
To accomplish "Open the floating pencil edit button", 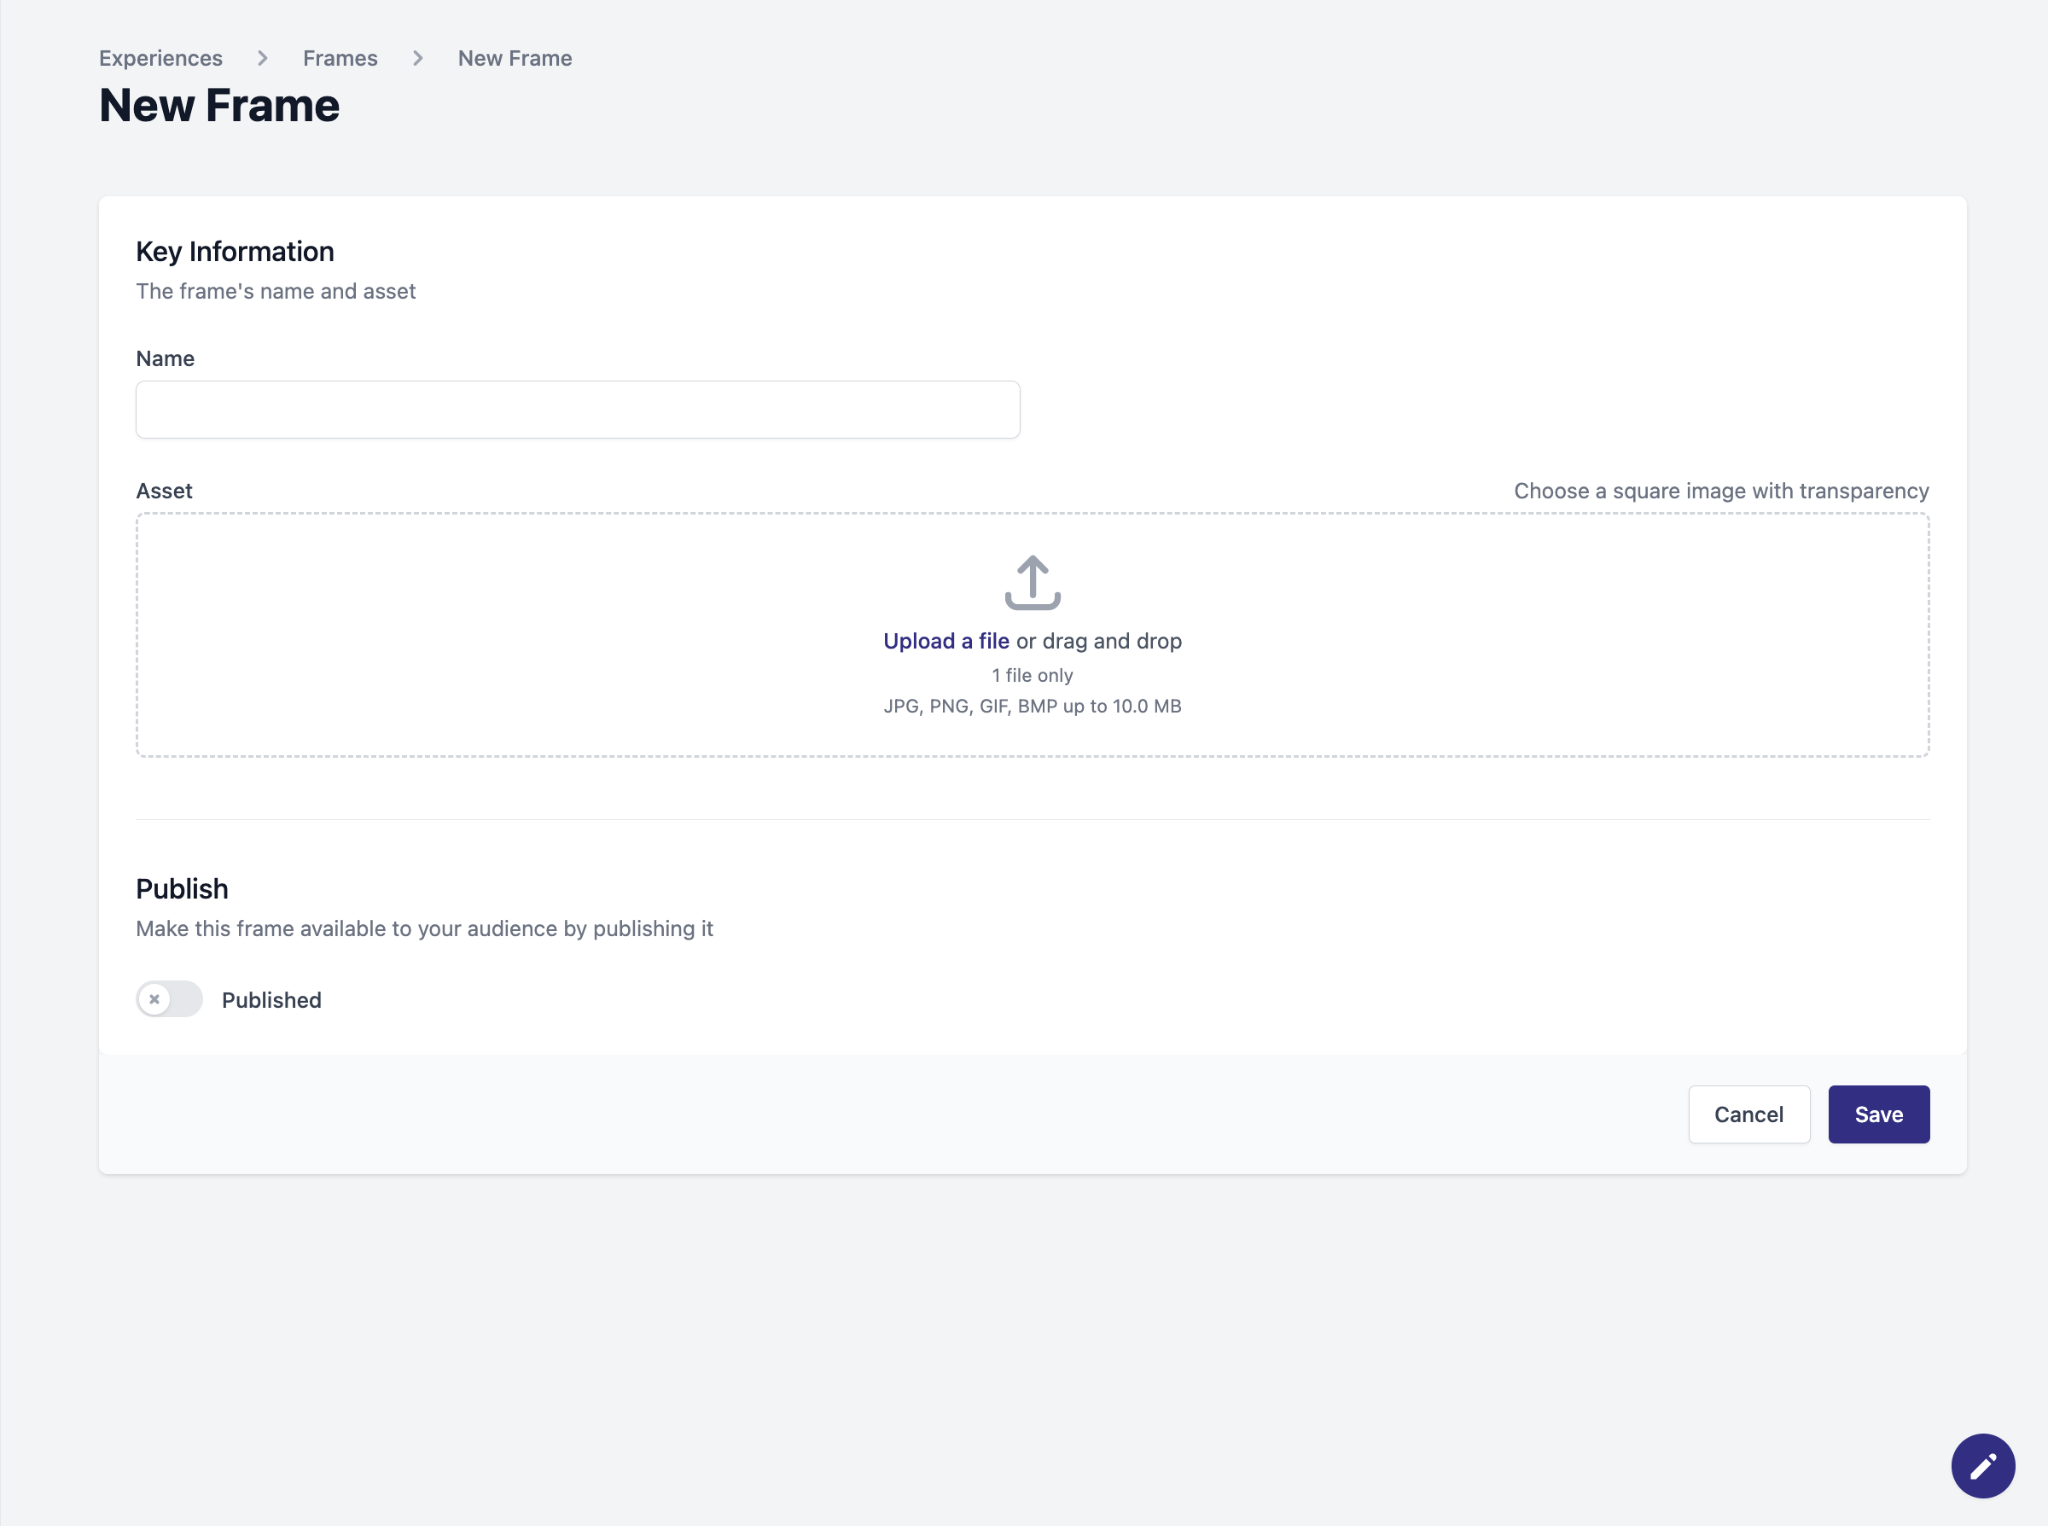I will click(1982, 1465).
